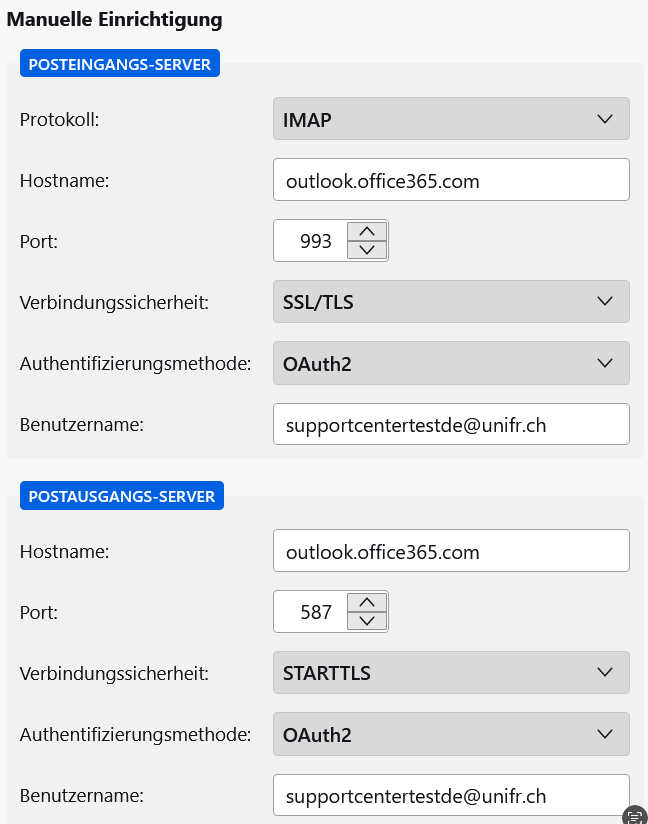The image size is (648, 824).
Task: Decrease the incoming server port 993
Action: point(366,250)
